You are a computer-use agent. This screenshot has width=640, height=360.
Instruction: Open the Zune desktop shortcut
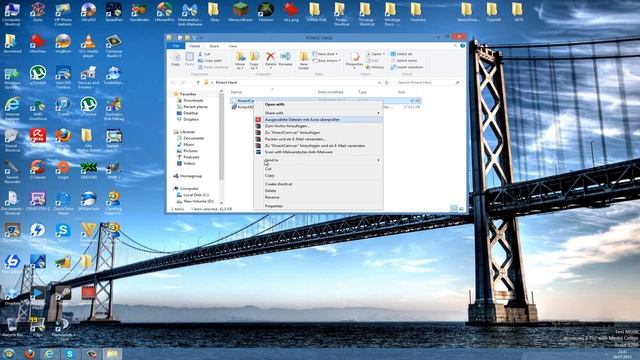tap(38, 12)
